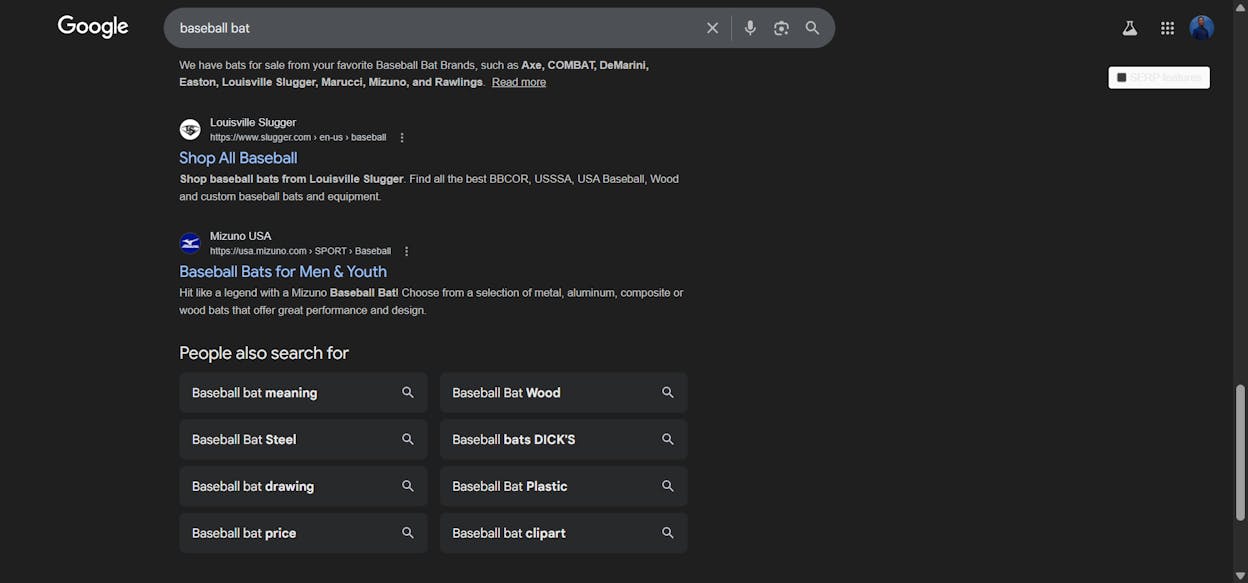Submit search with the magnifying glass icon
The width and height of the screenshot is (1248, 583).
coord(812,28)
